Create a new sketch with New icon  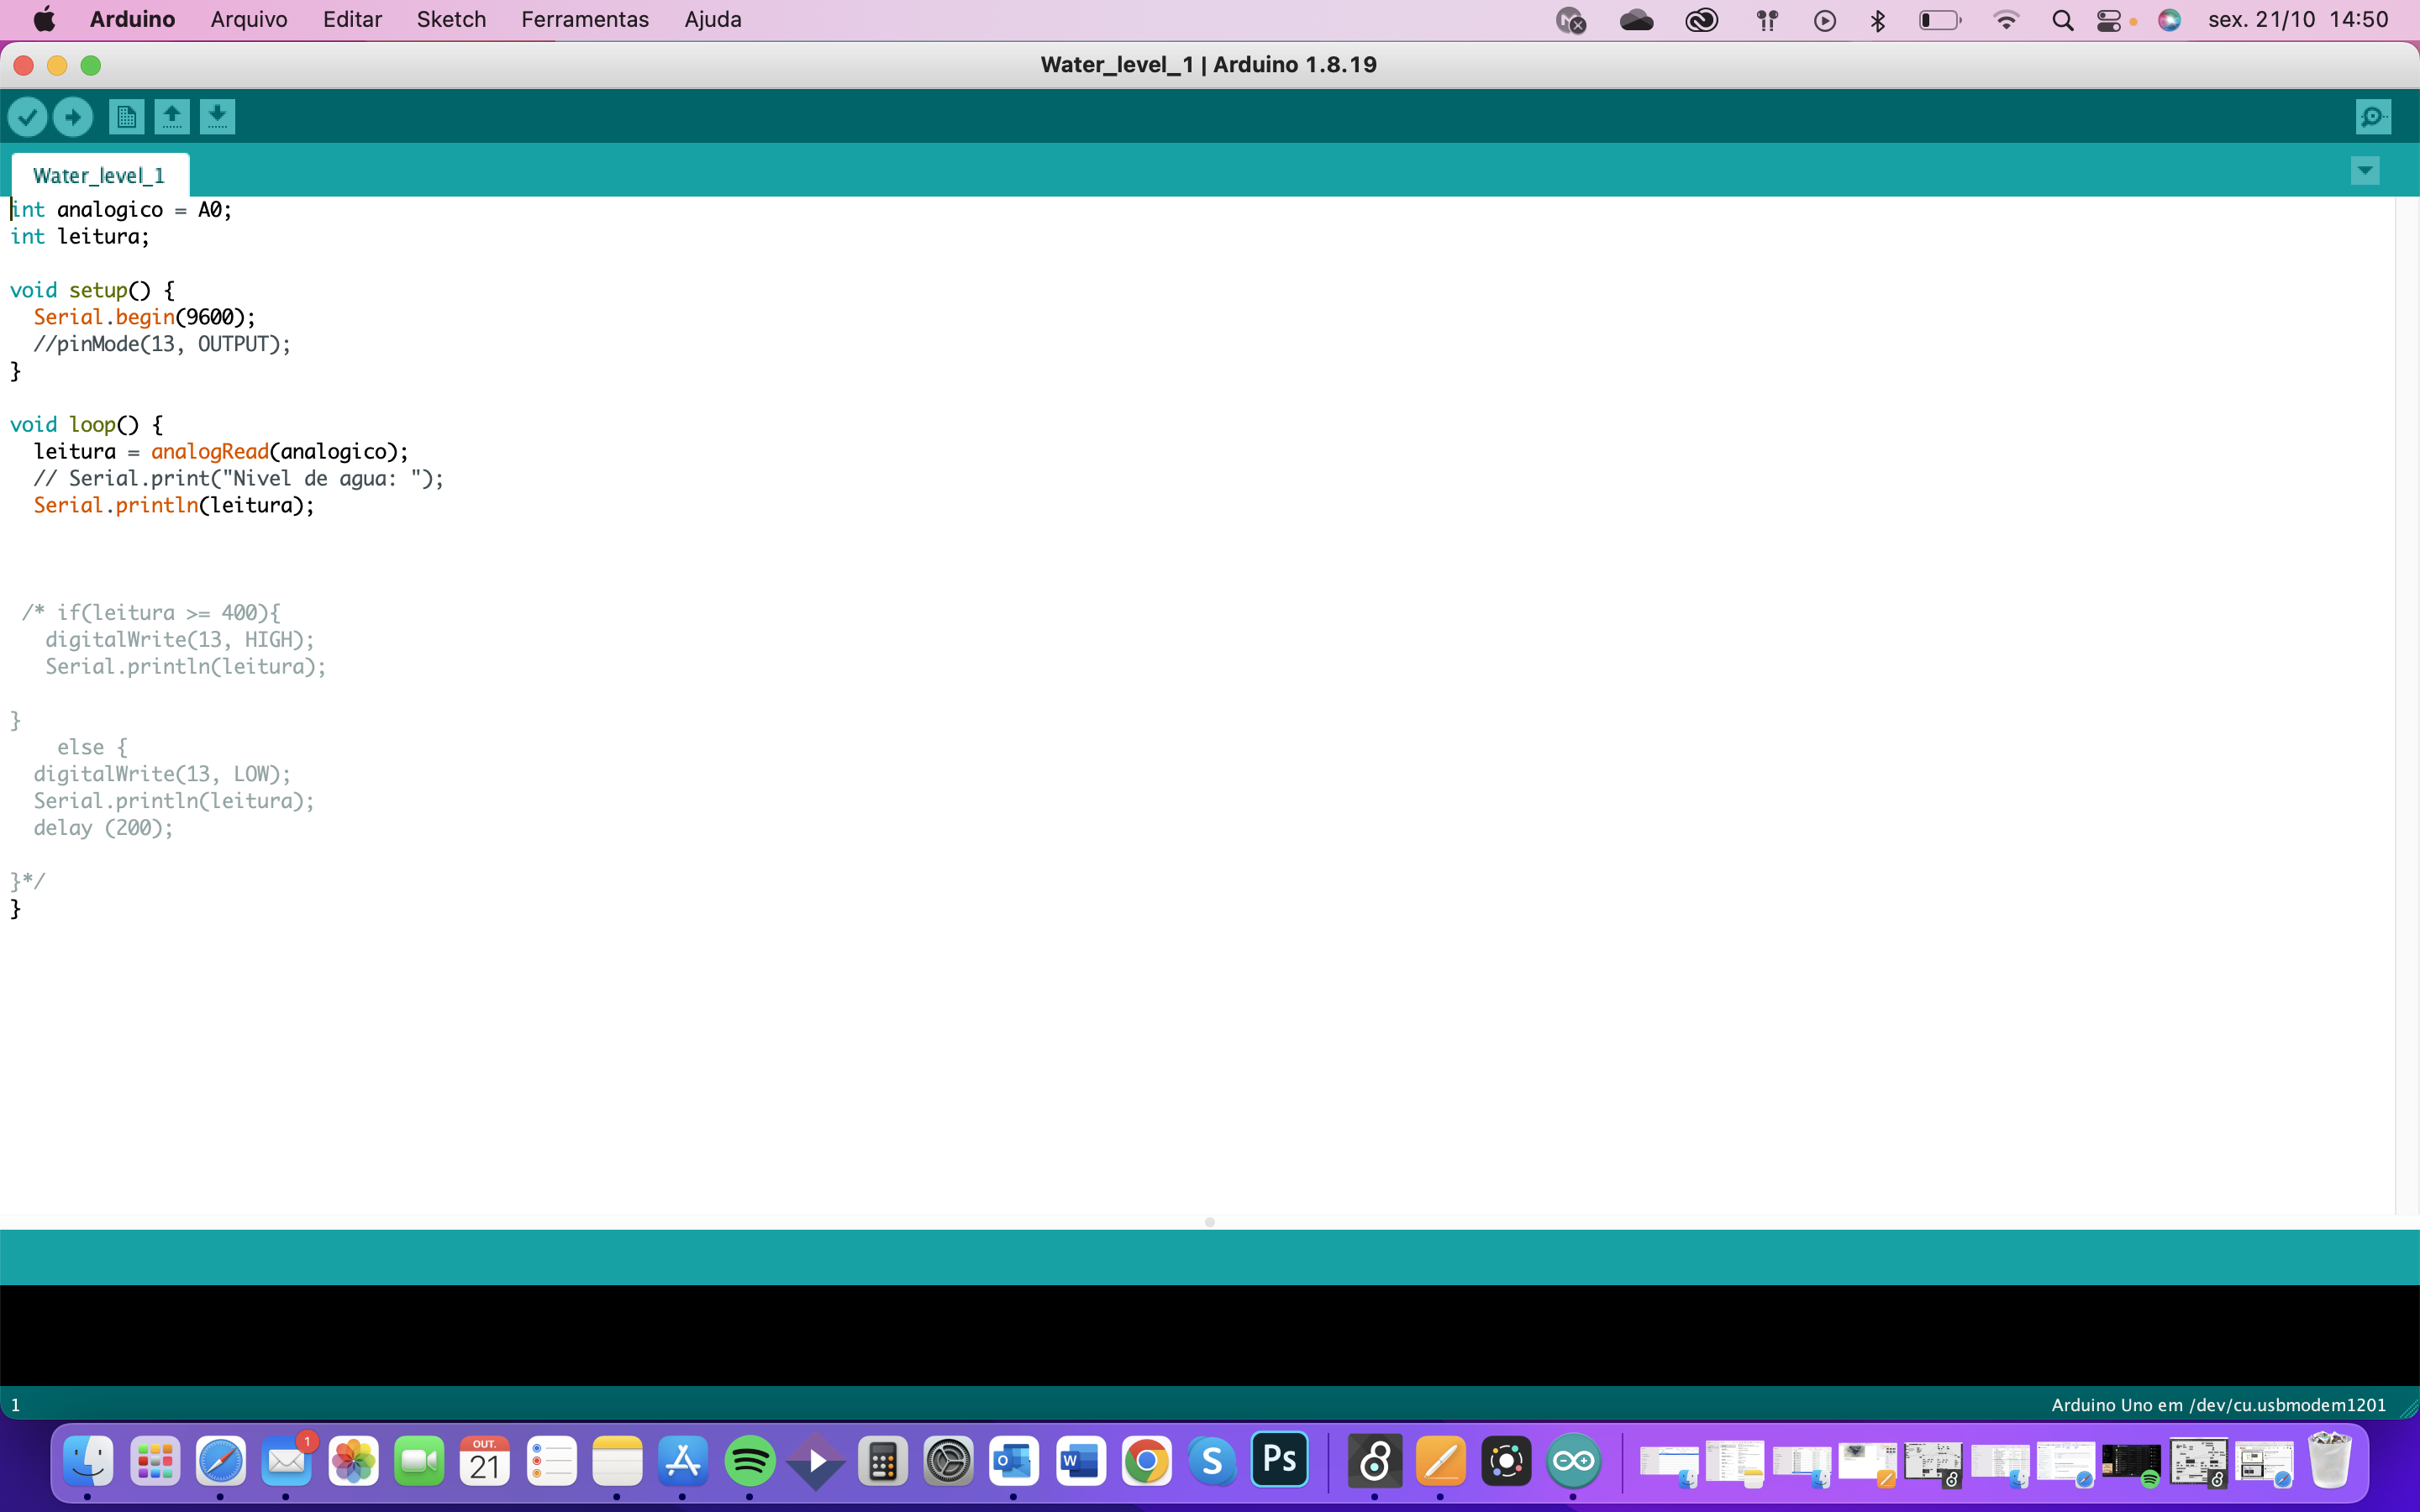(126, 117)
